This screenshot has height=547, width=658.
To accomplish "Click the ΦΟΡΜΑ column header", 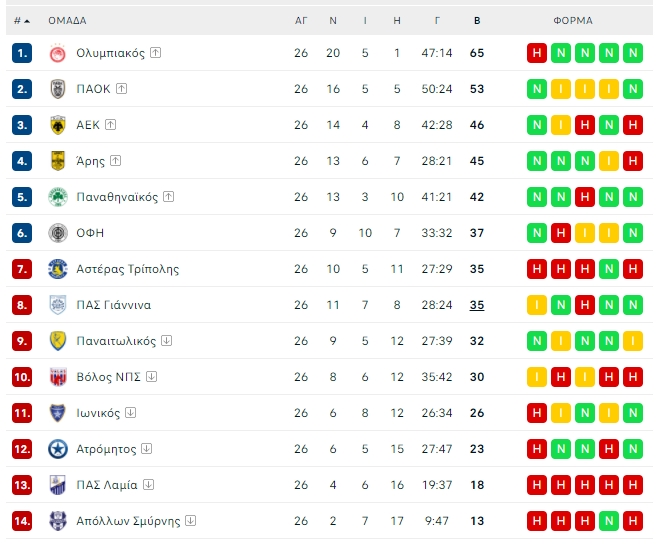I will [x=573, y=21].
